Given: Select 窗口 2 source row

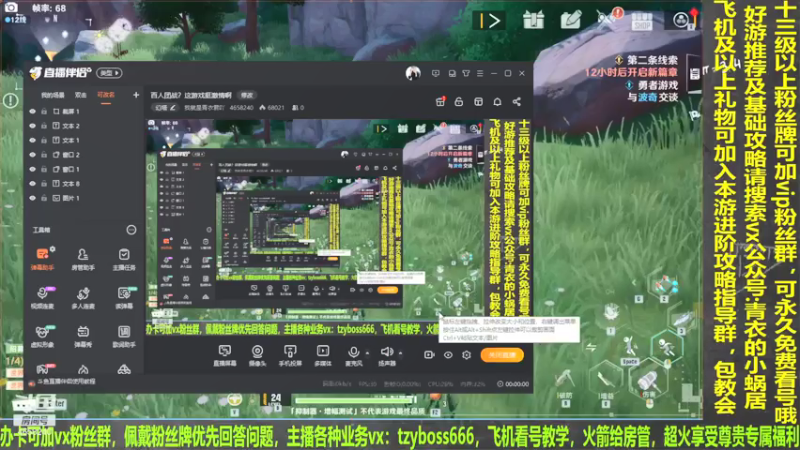Looking at the screenshot, I should pos(84,155).
